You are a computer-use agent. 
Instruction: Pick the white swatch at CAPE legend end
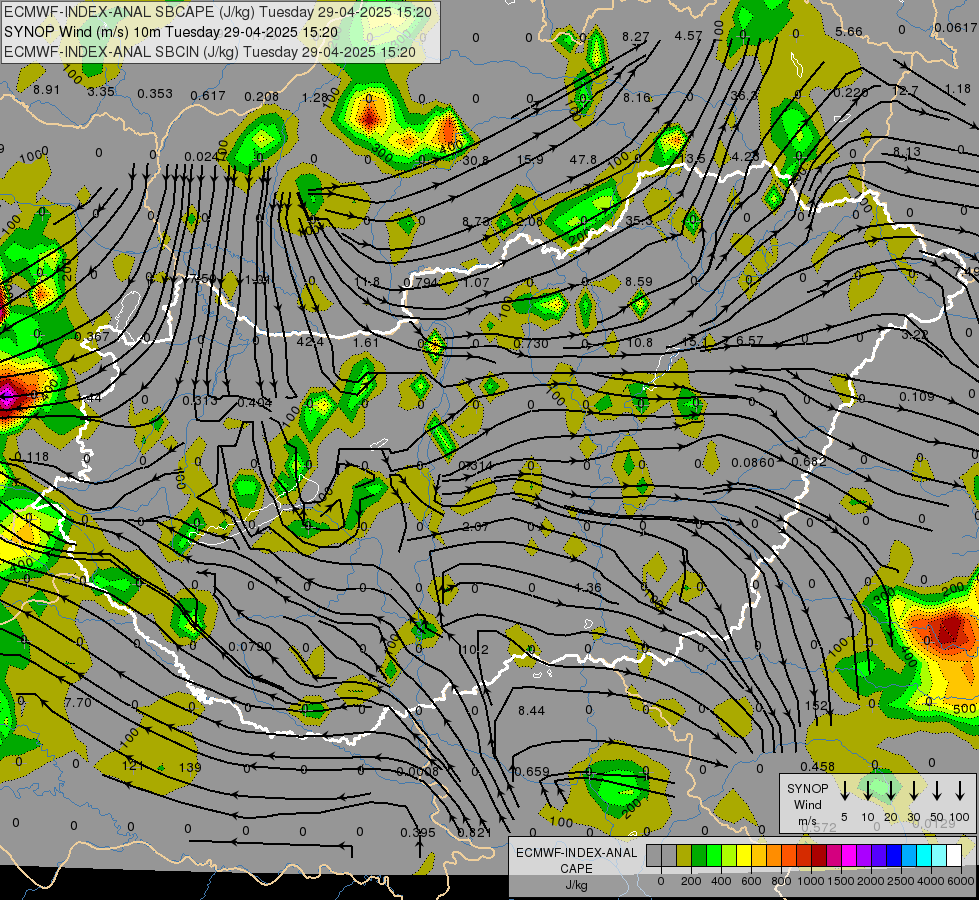pos(953,856)
